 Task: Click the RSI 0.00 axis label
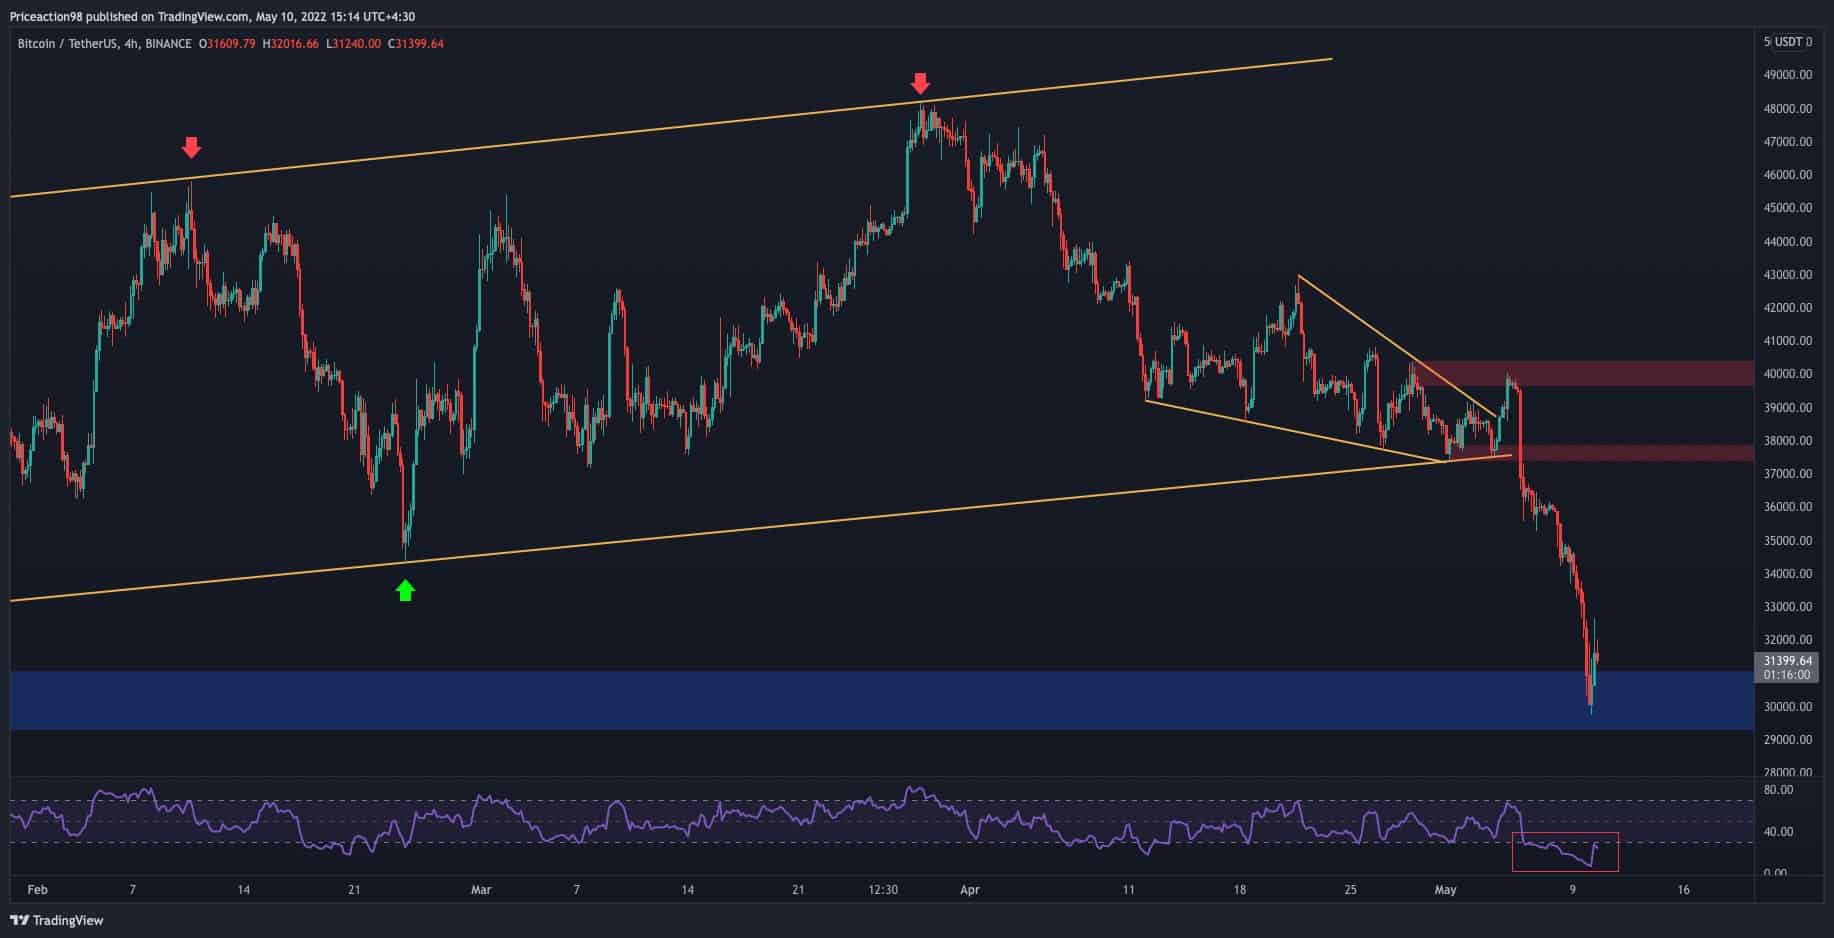coord(1775,873)
